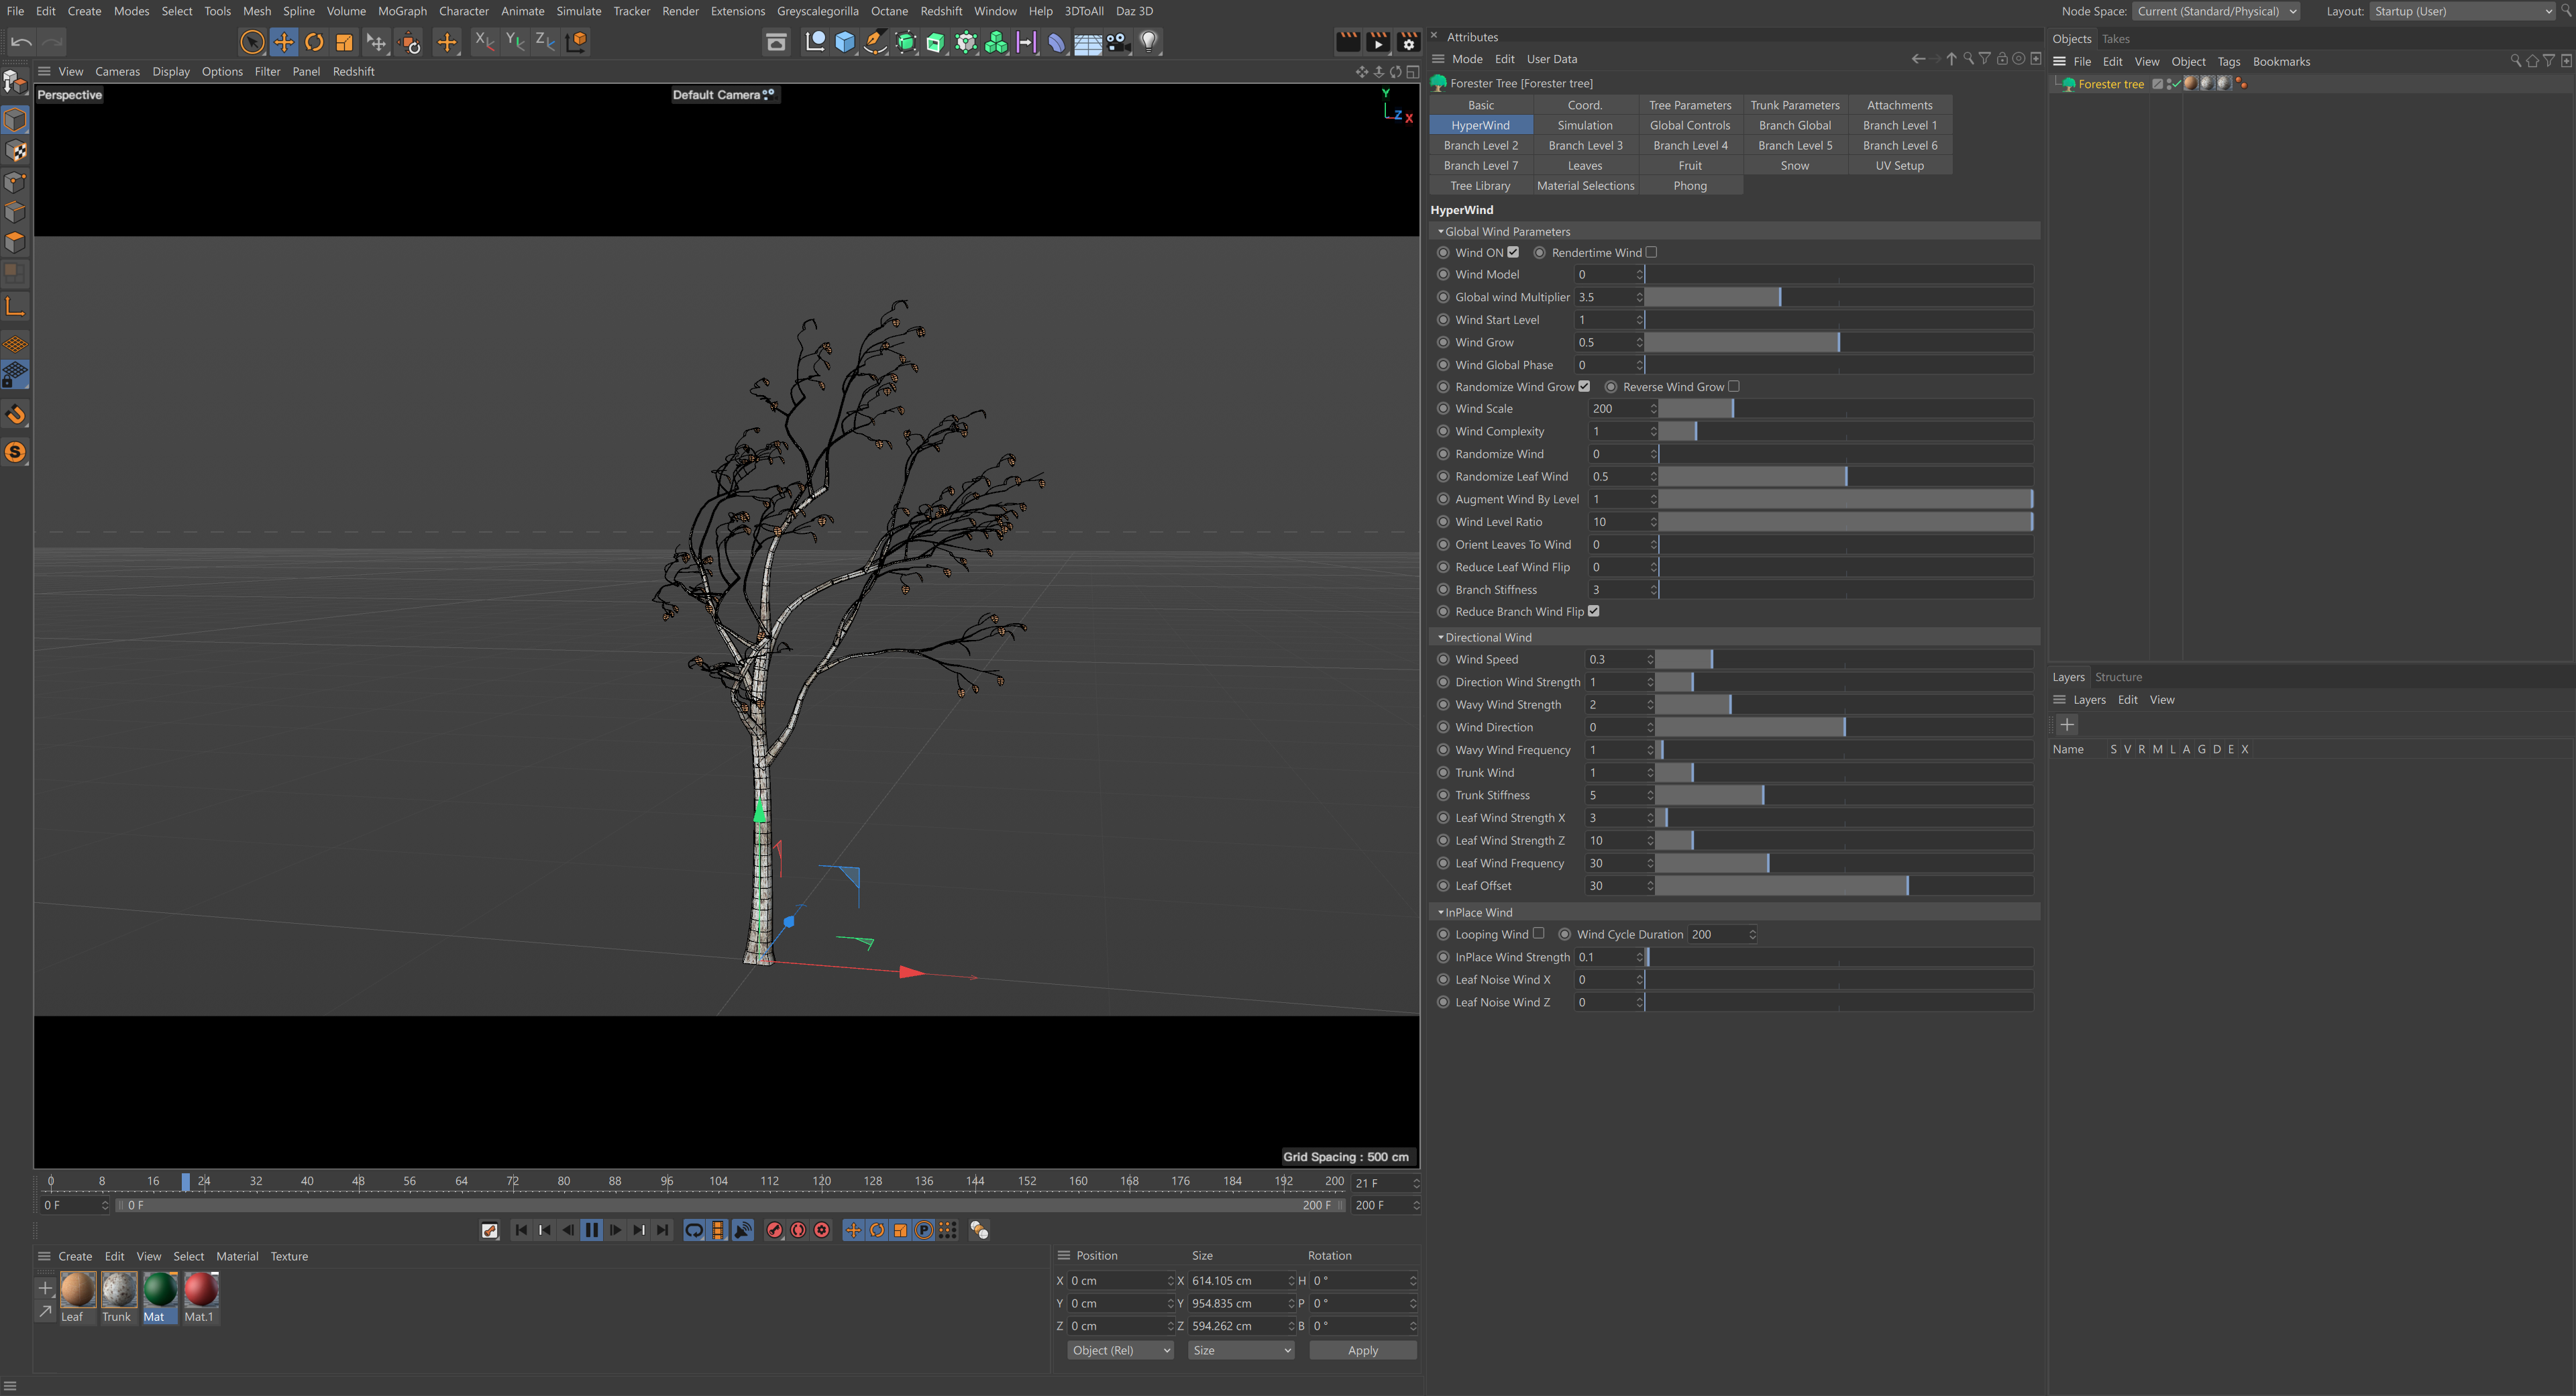2576x1396 pixels.
Task: Click Render to Picture Viewer icon
Action: point(1378,42)
